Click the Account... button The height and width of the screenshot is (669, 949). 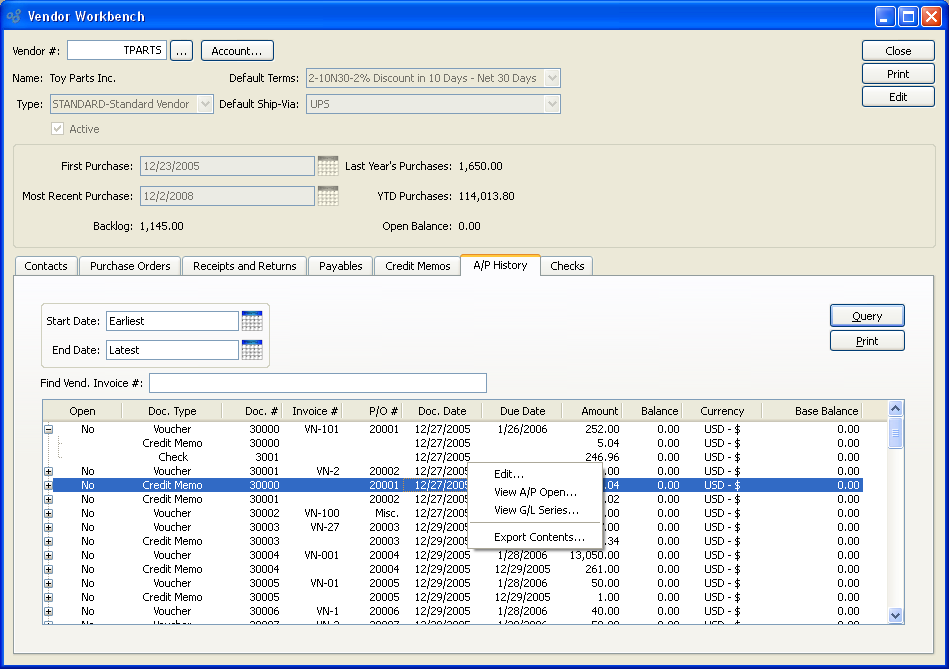point(237,51)
